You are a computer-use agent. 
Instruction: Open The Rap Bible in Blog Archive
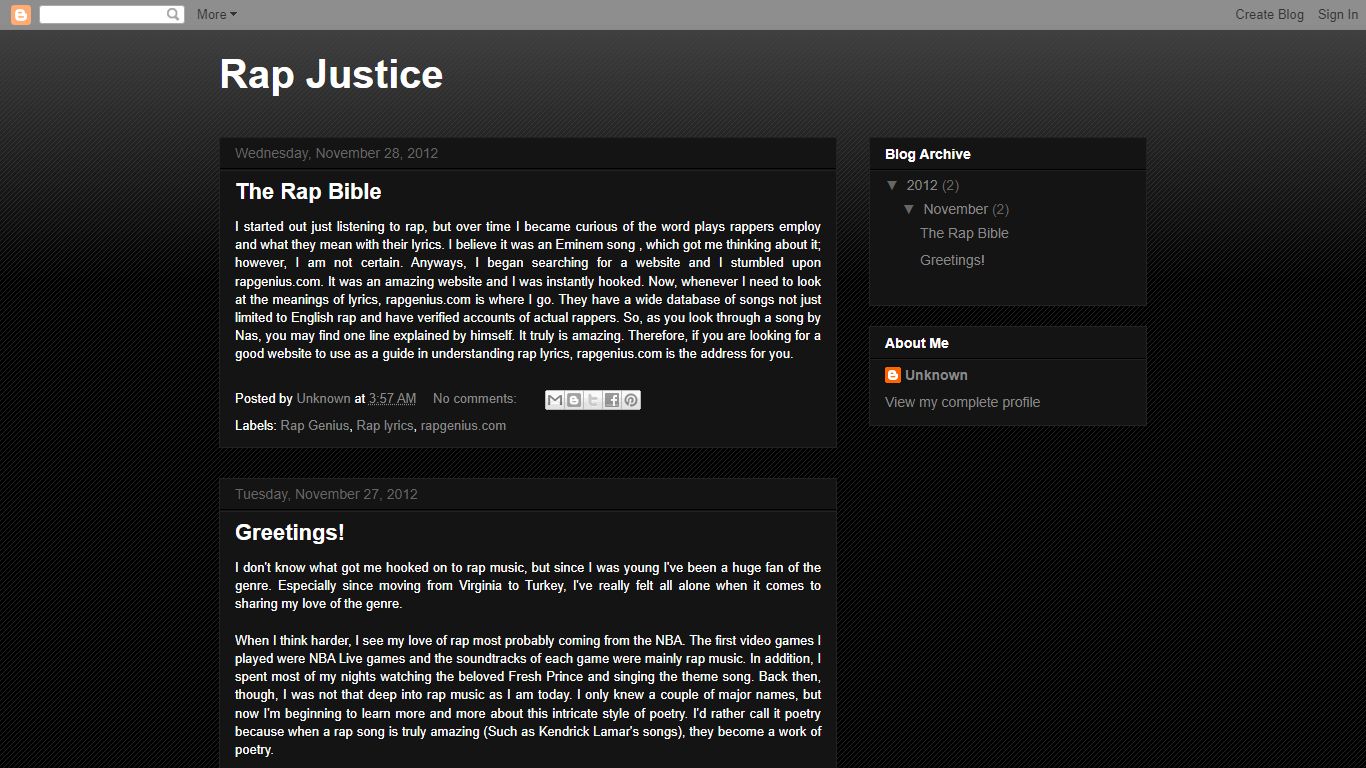click(x=964, y=233)
